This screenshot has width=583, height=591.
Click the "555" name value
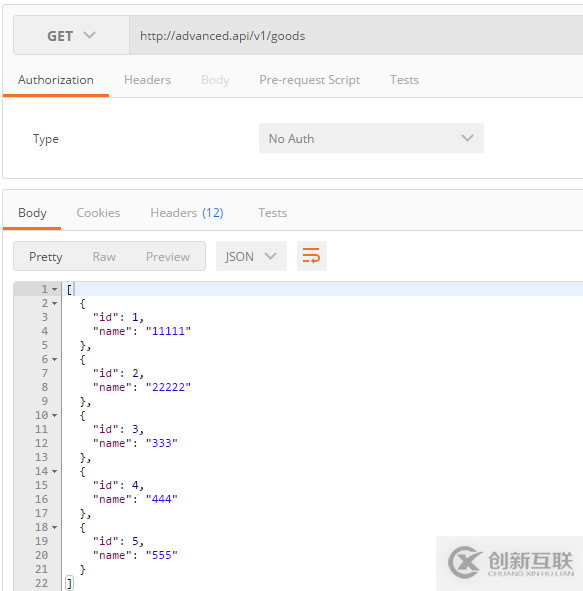pyautogui.click(x=162, y=555)
